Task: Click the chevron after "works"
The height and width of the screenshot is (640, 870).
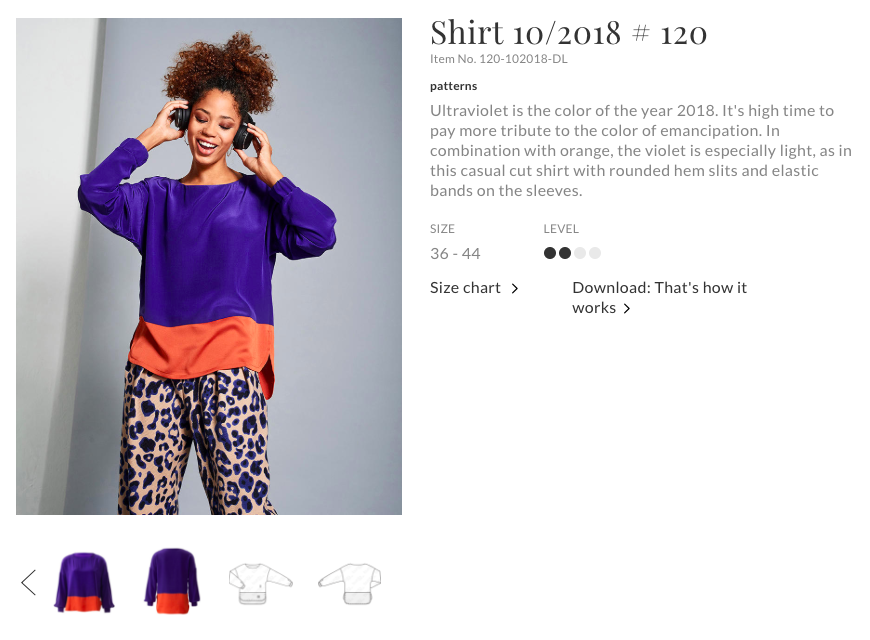Action: 627,309
